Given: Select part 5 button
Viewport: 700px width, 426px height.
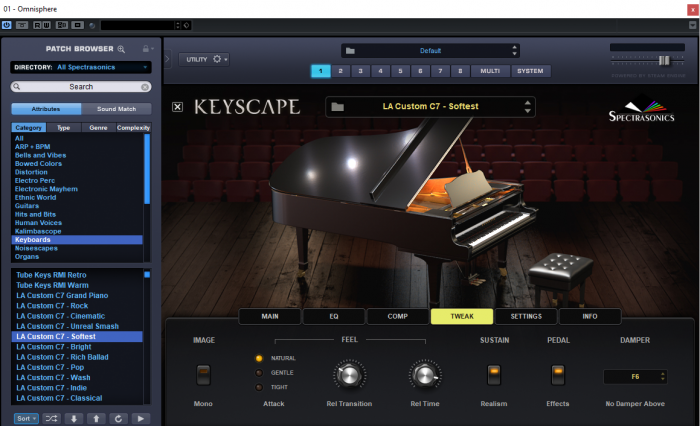Looking at the screenshot, I should click(400, 71).
